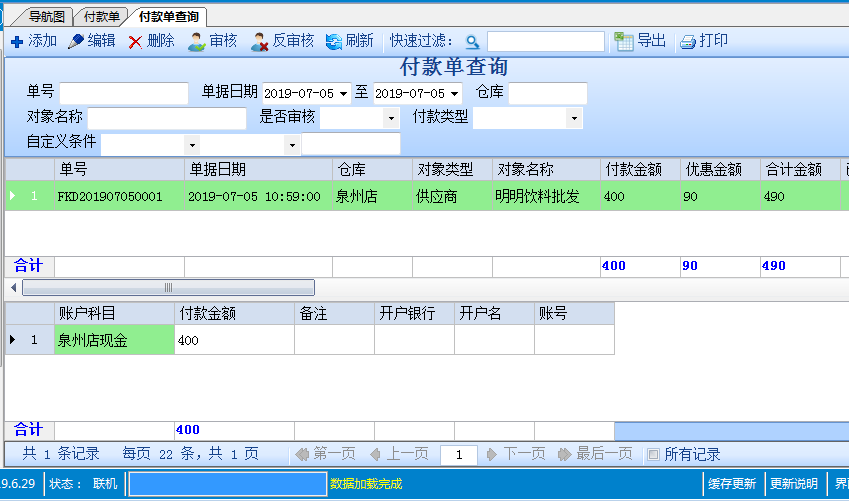The image size is (849, 501).
Task: Select the 付款单查询 tab
Action: click(168, 17)
